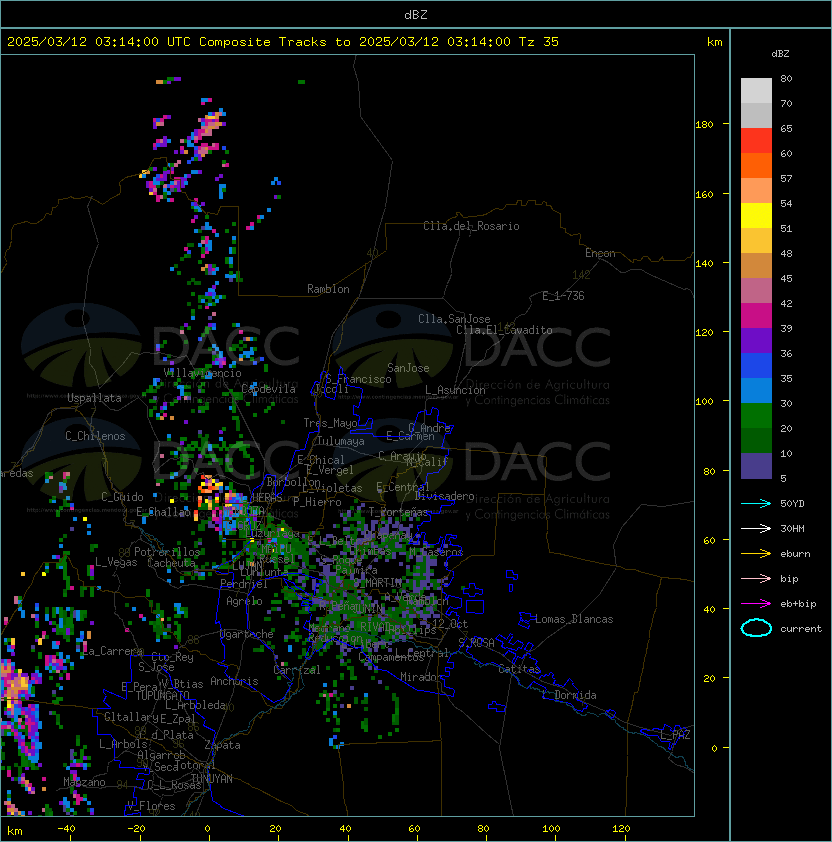Click the 'L_Dormida' map label

point(569,695)
